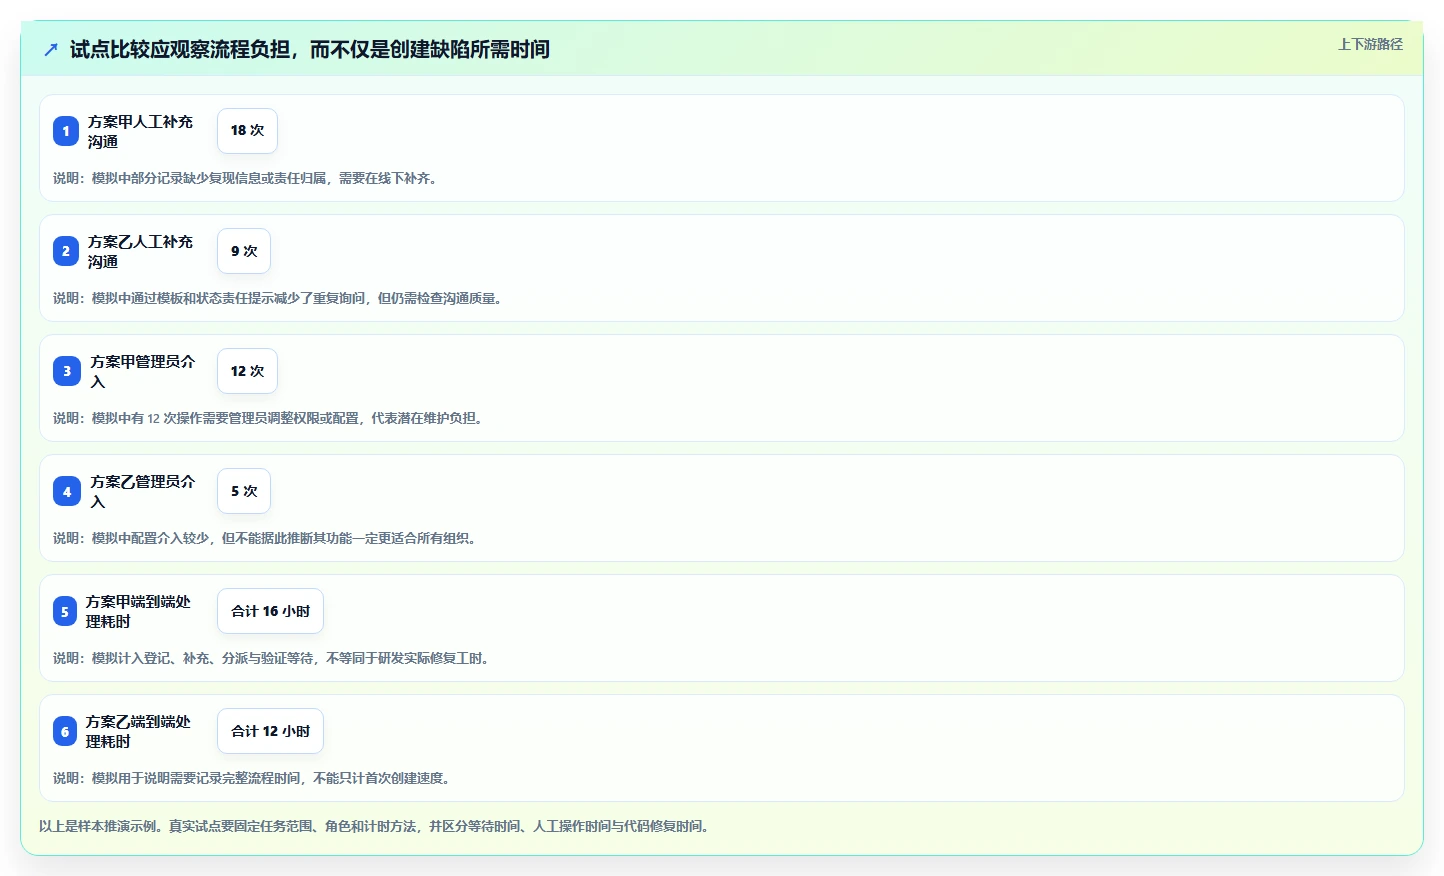Click the 合计 16 小时 value chip
This screenshot has width=1444, height=876.
(270, 611)
